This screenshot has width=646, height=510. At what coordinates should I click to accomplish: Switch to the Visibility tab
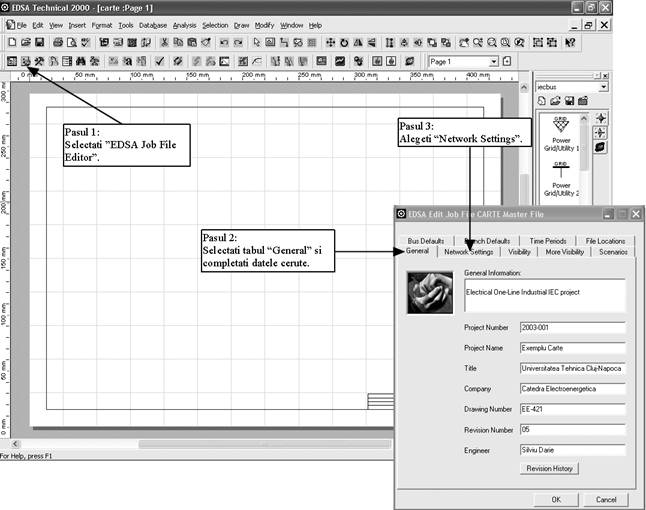519,252
